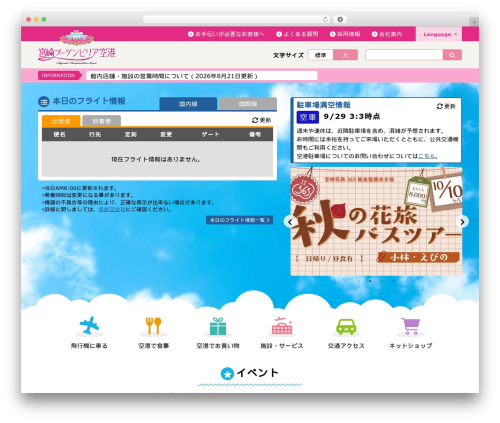Click the site search input field
500x423 pixels.
(x=404, y=55)
